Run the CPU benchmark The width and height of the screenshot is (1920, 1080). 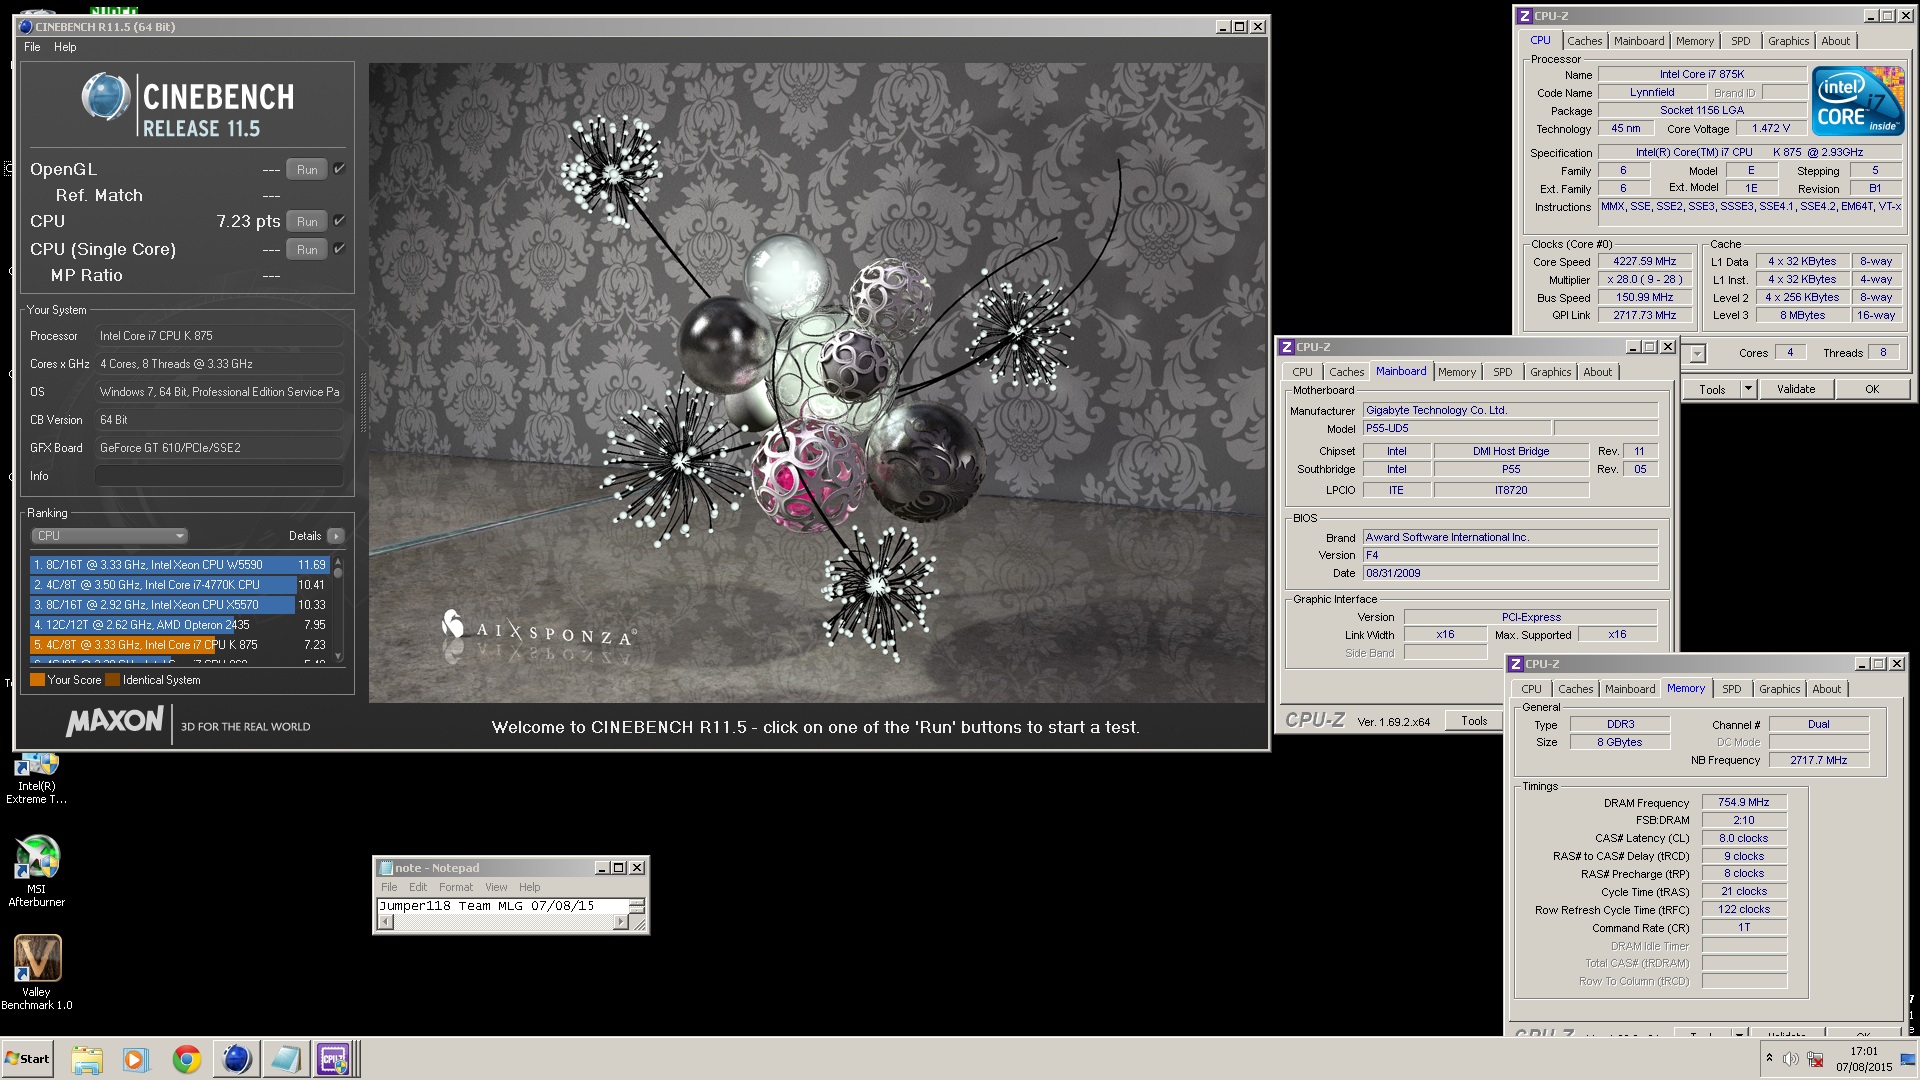click(307, 222)
